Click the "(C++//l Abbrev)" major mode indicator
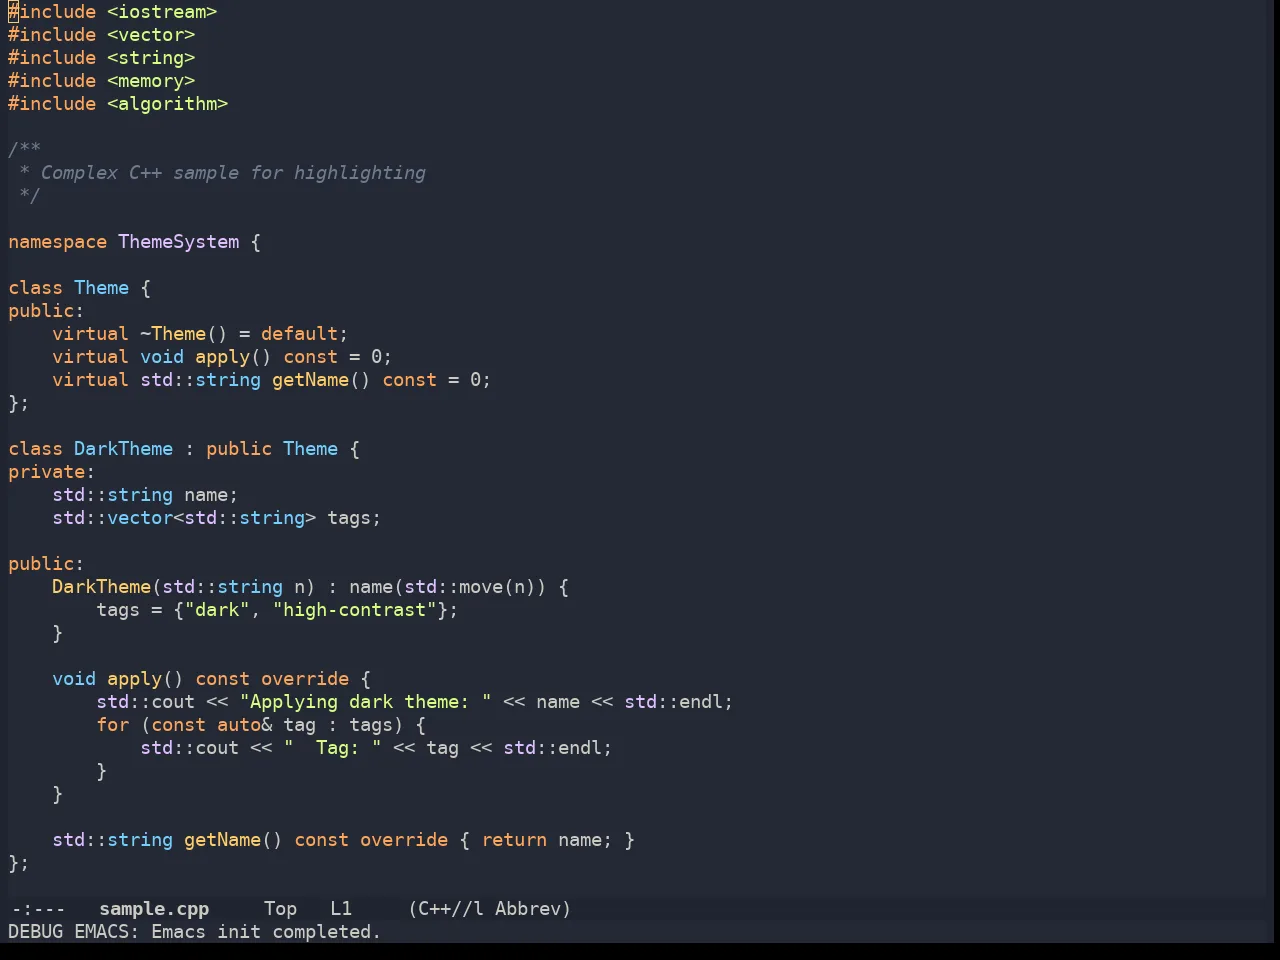The height and width of the screenshot is (960, 1280). tap(489, 909)
